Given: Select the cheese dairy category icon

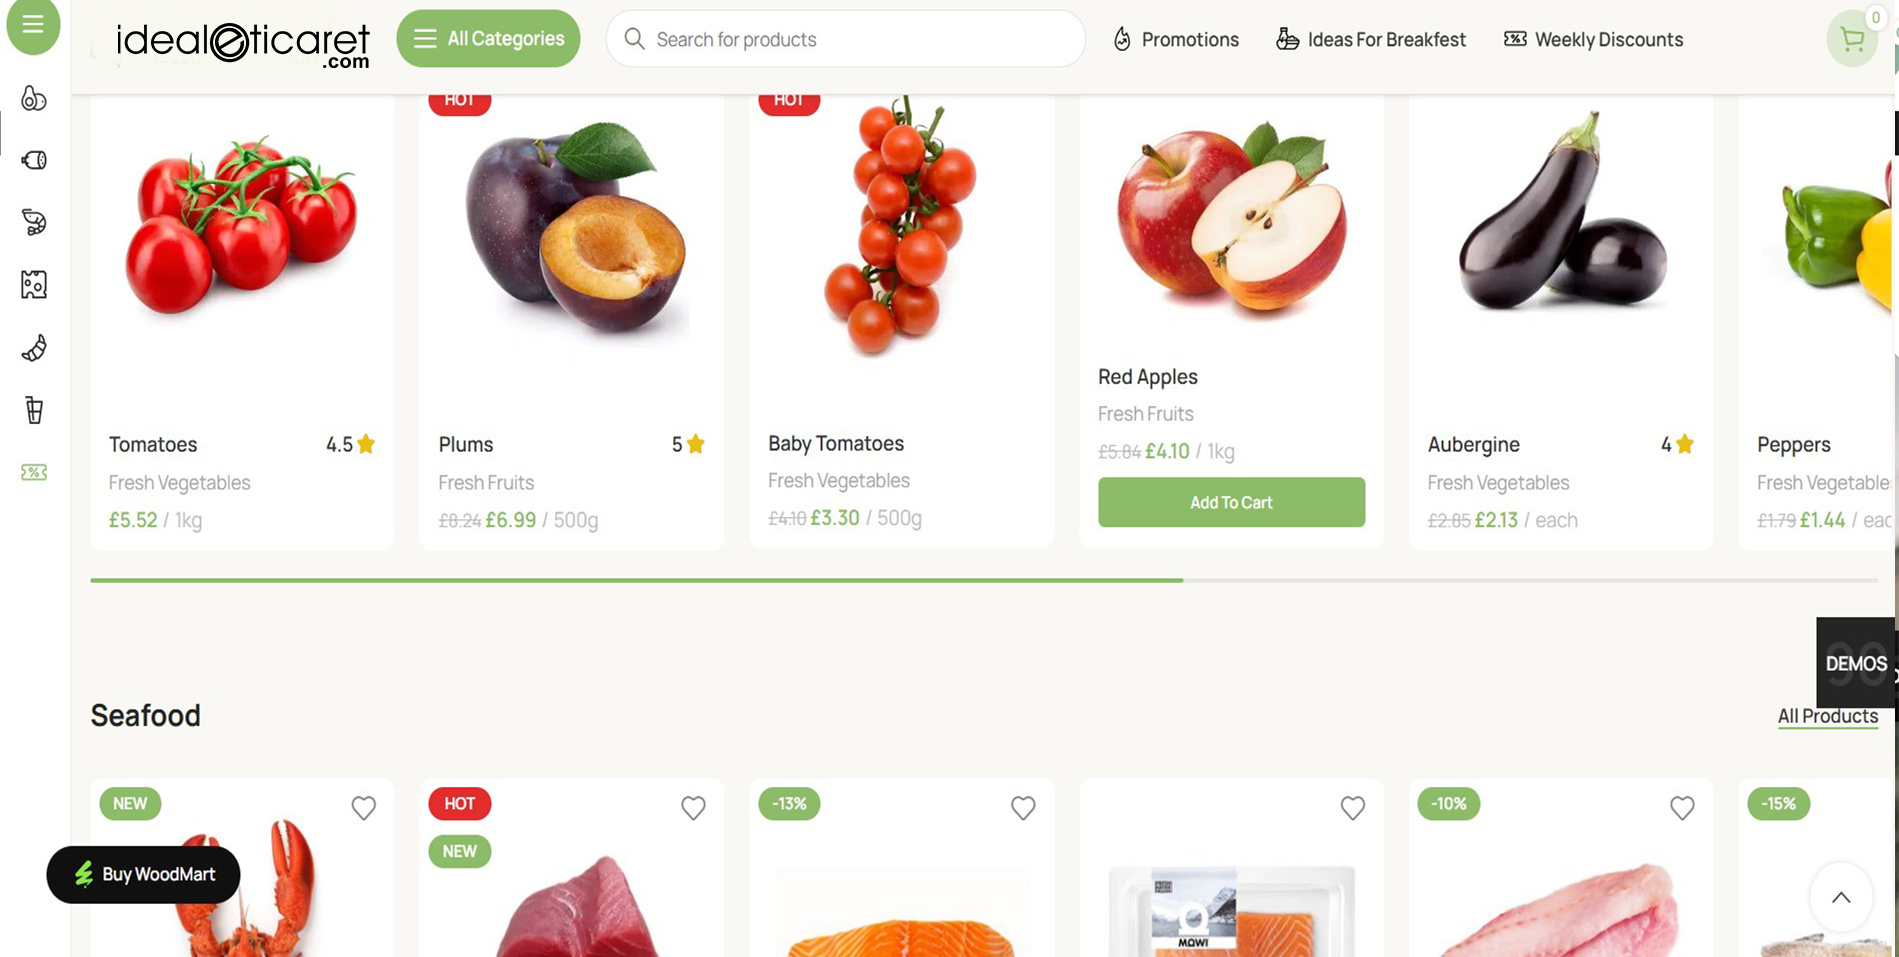Looking at the screenshot, I should [34, 285].
